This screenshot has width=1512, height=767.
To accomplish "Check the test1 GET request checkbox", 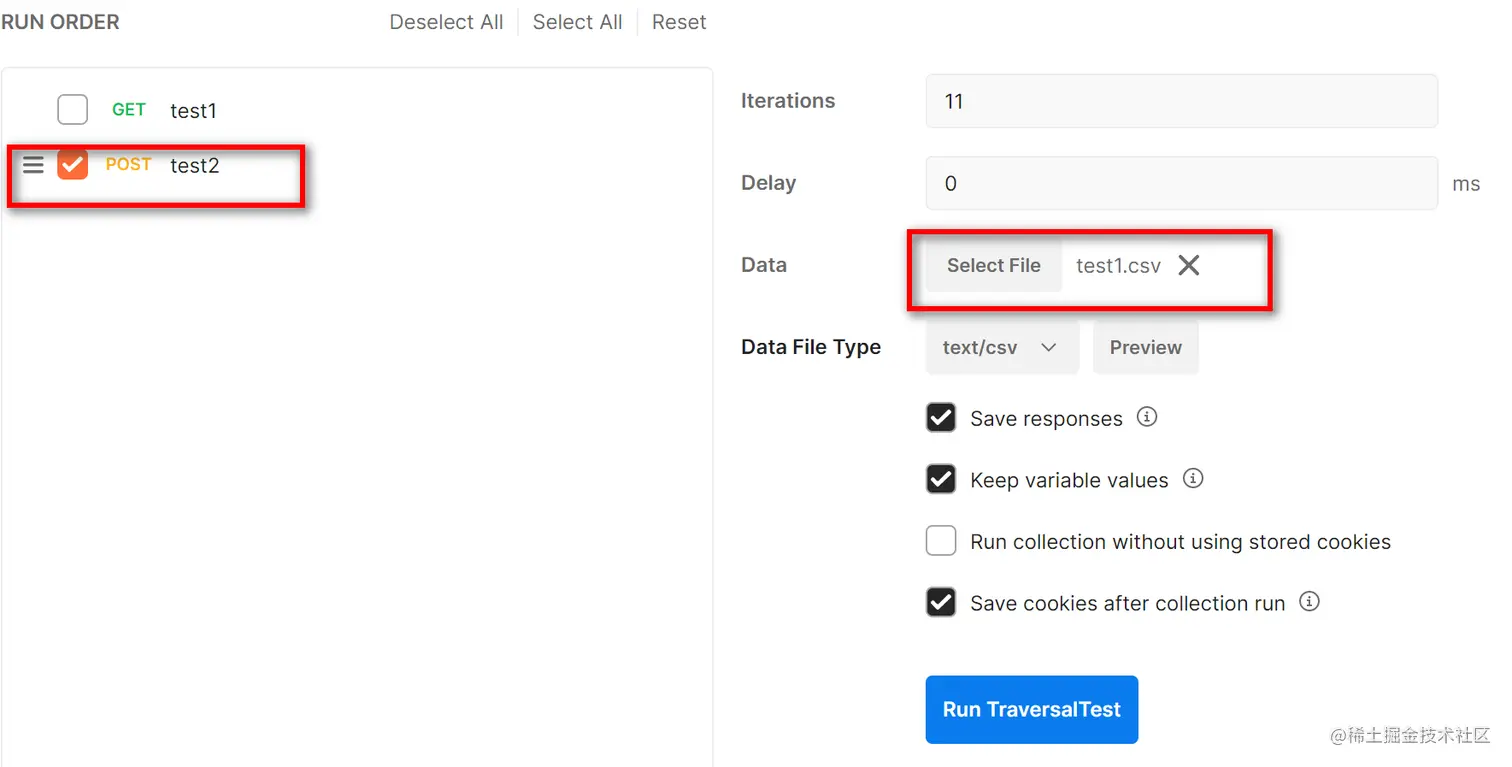I will [73, 109].
